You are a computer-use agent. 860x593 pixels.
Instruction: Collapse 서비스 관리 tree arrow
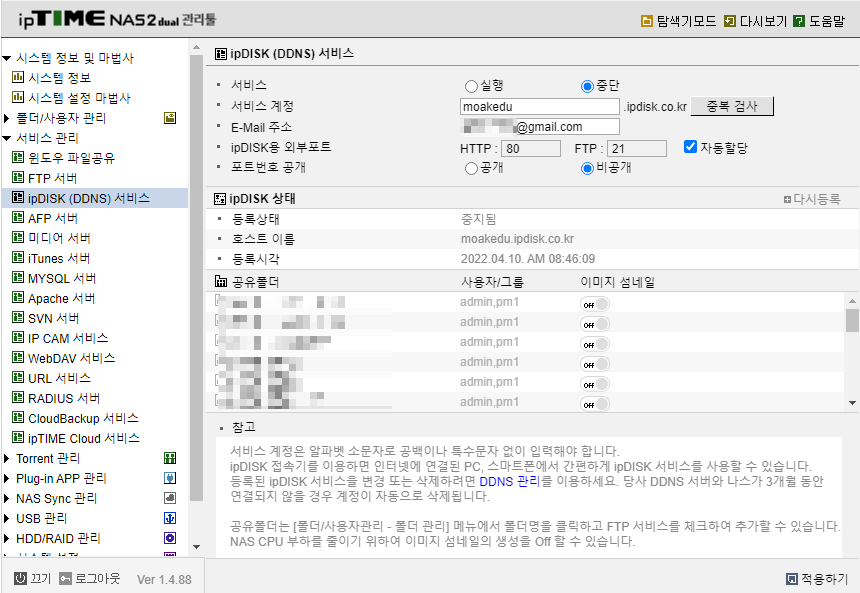coord(7,138)
